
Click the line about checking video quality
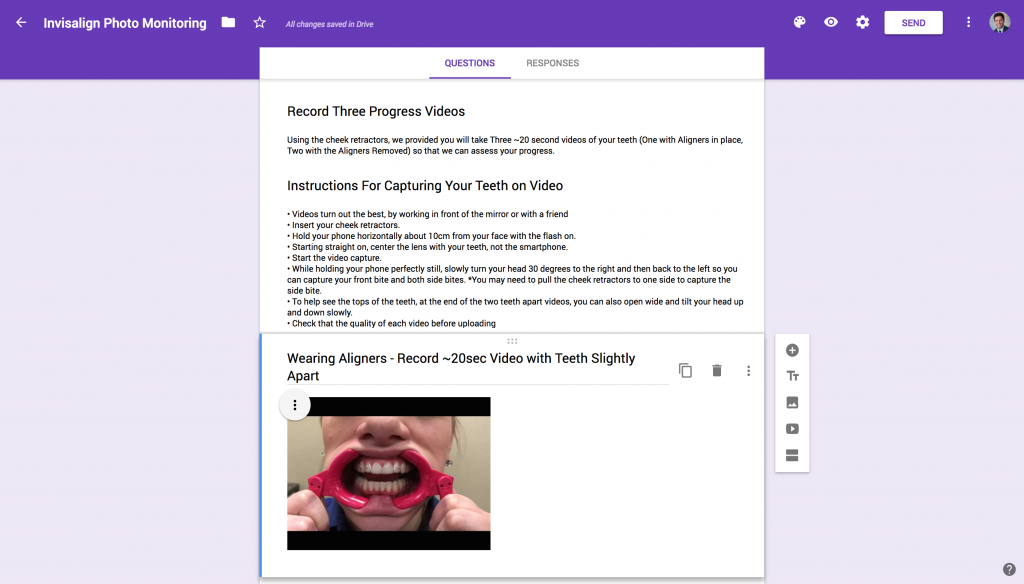click(x=391, y=324)
